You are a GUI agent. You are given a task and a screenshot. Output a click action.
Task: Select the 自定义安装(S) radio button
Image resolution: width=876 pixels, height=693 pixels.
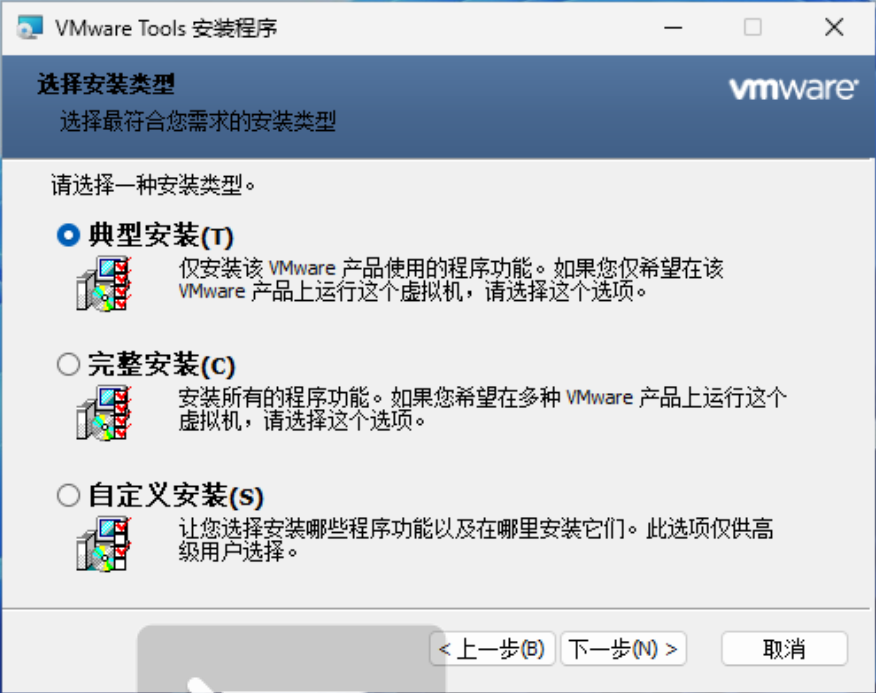(x=68, y=495)
